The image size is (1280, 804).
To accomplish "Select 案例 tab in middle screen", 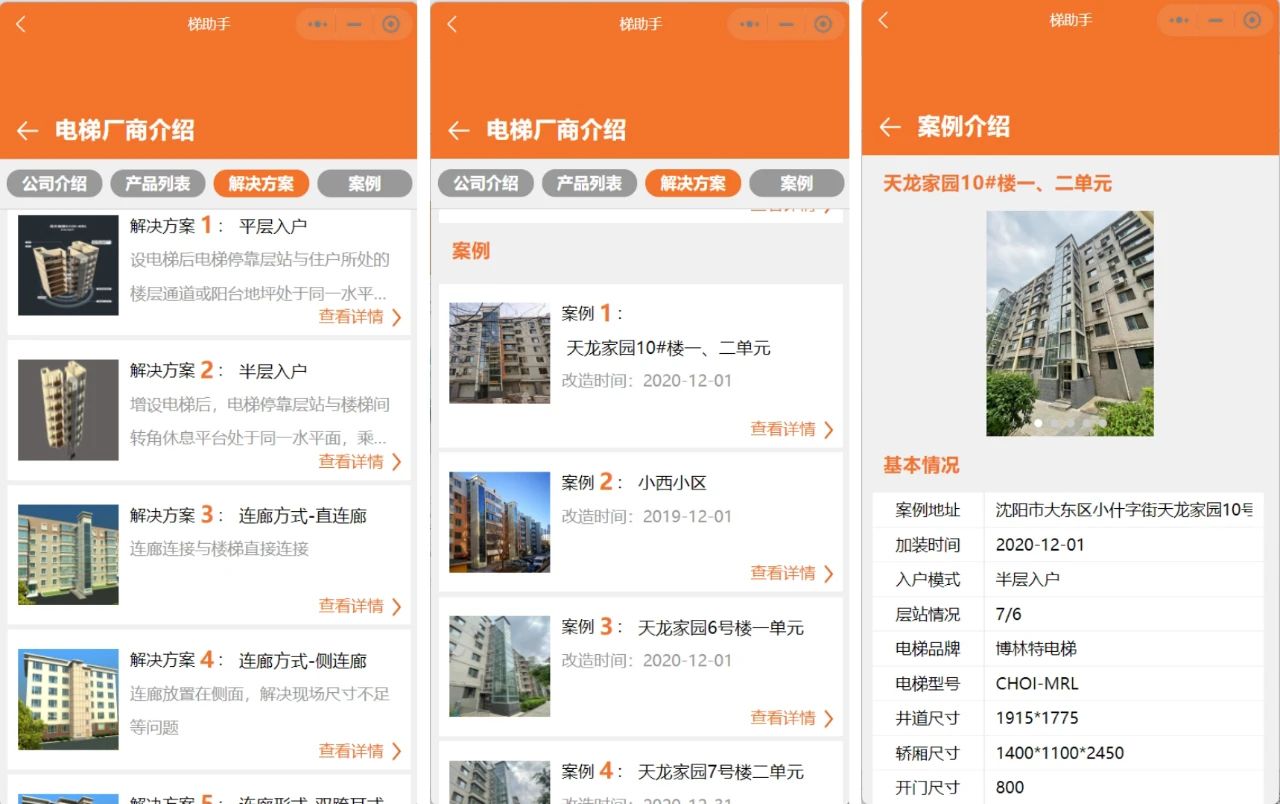I will click(x=797, y=183).
